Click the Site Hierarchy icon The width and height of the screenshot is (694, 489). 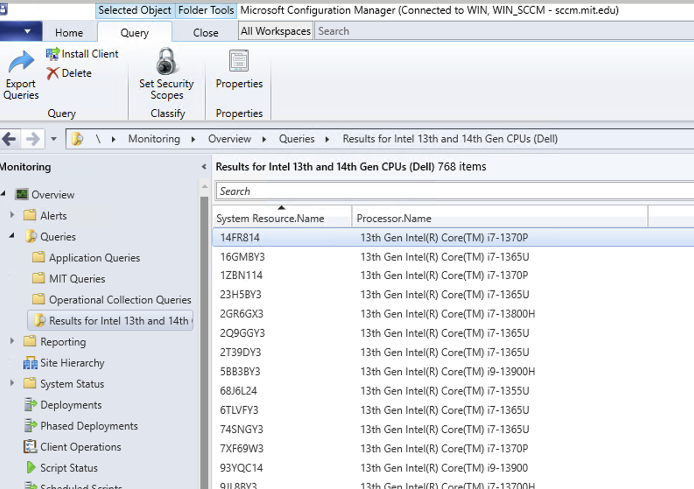[x=30, y=363]
